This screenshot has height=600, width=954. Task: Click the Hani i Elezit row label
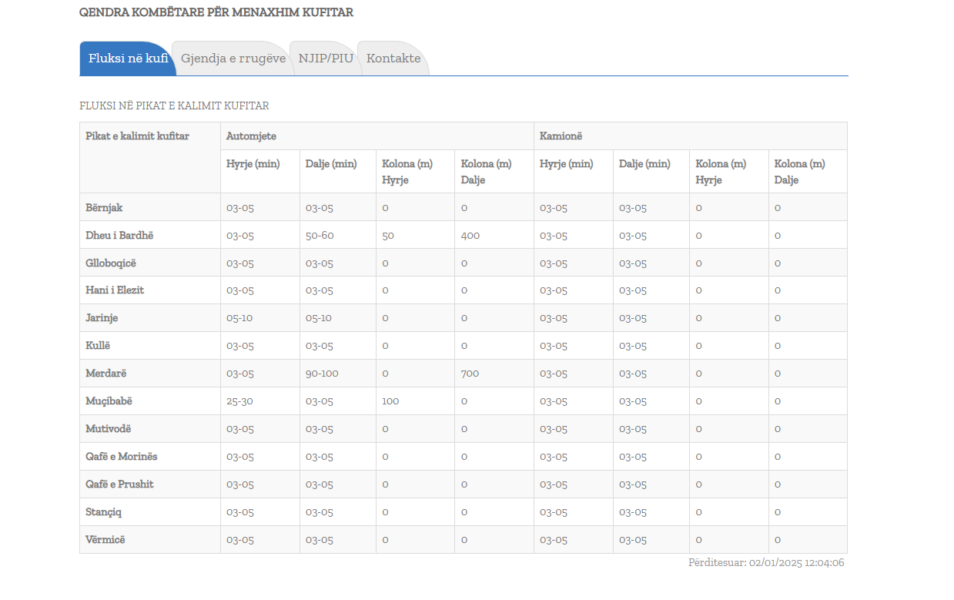pos(115,291)
